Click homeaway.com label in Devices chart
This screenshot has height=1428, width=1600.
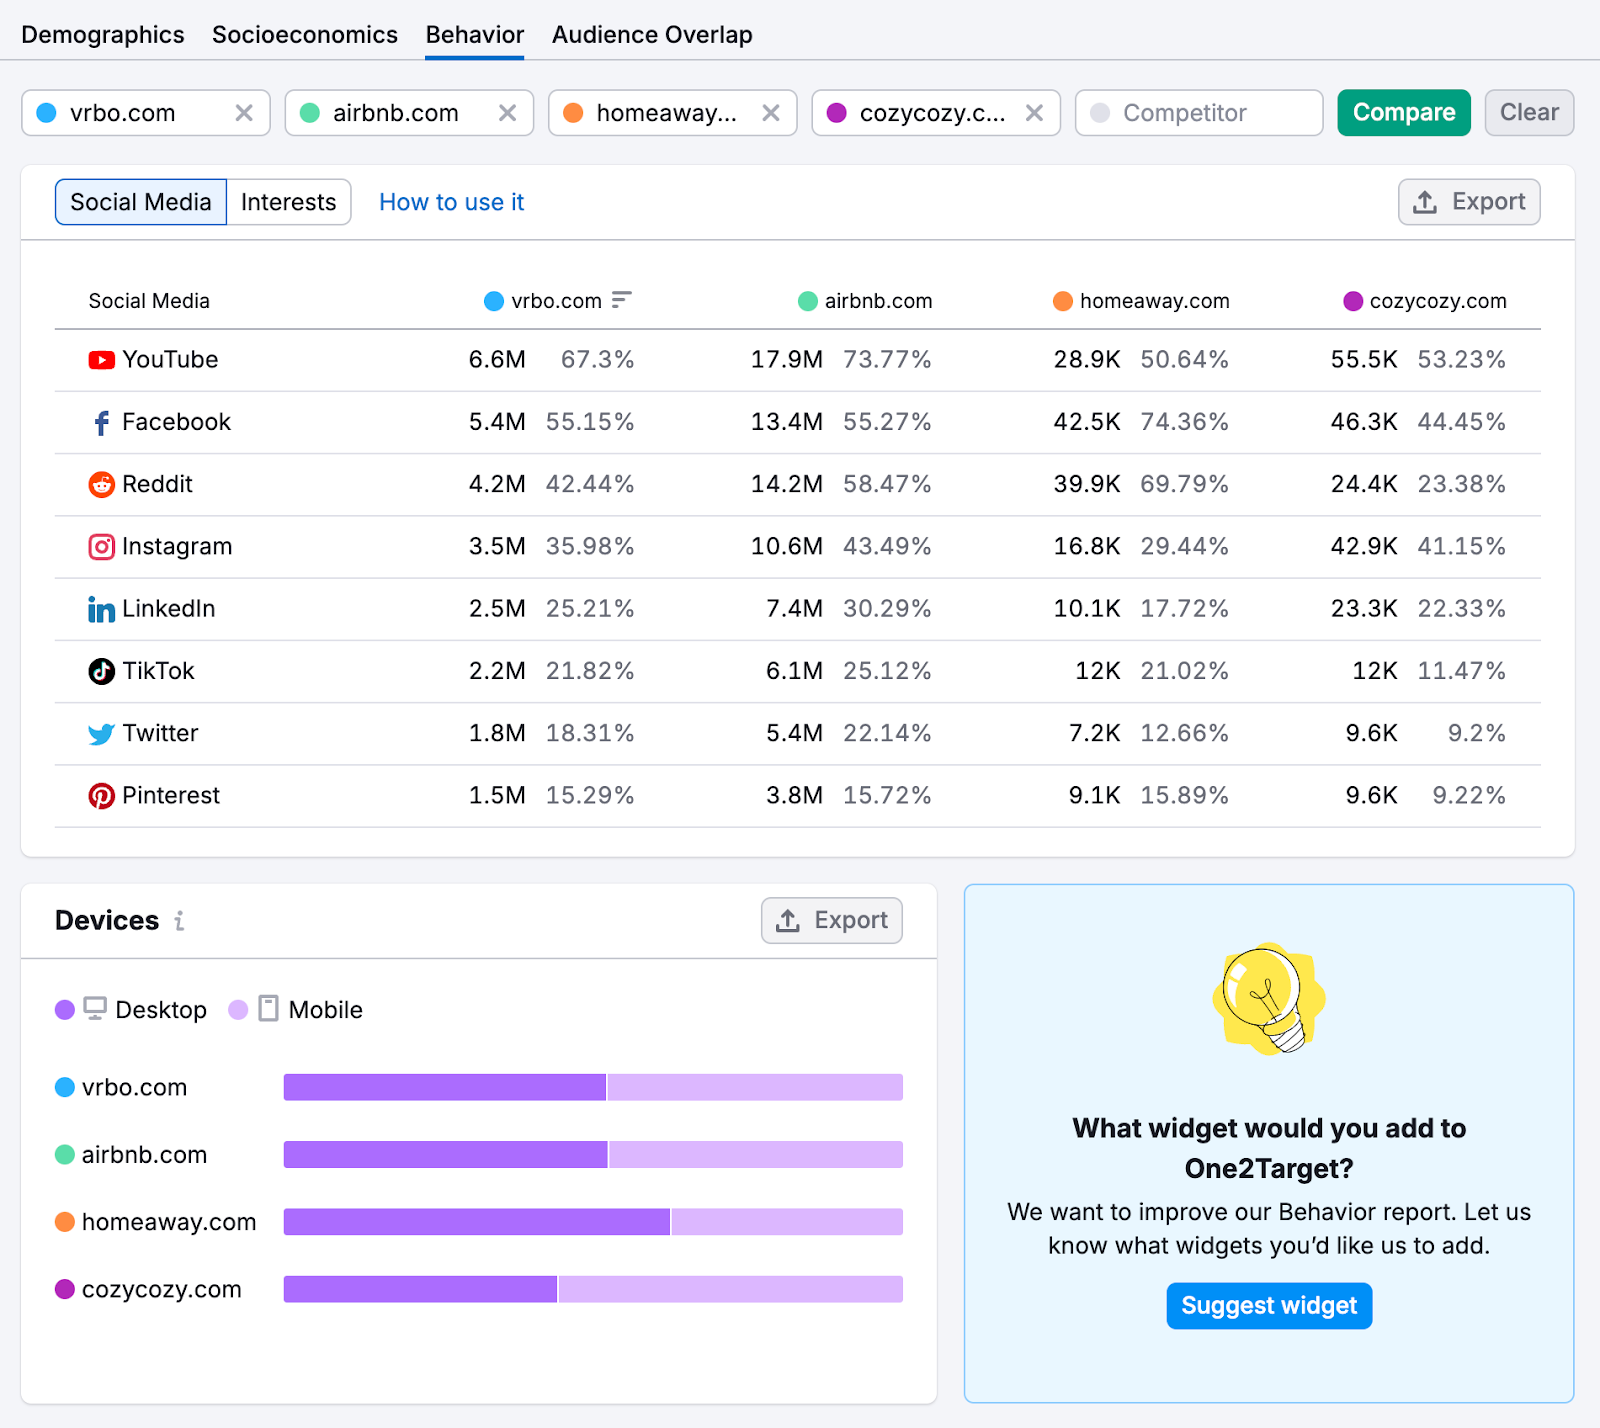pyautogui.click(x=169, y=1222)
